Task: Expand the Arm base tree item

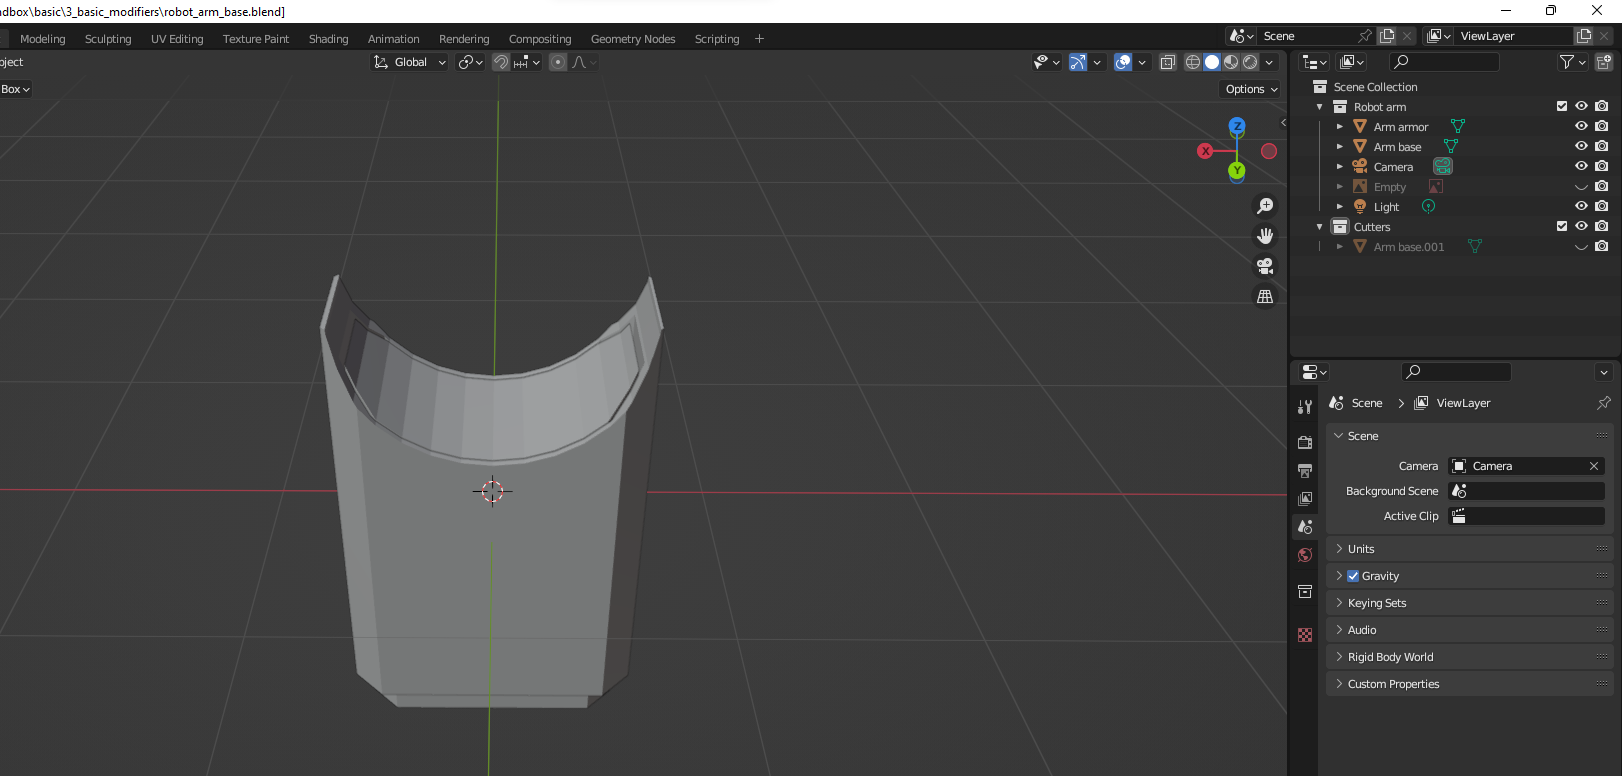Action: pyautogui.click(x=1340, y=147)
